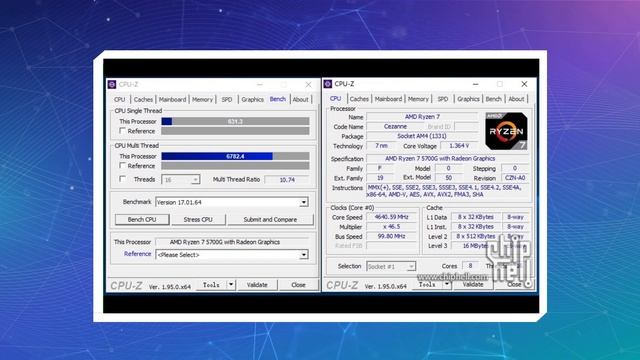Expand the Tools arrow in the CPU window
640x360 pixels.
(447, 284)
